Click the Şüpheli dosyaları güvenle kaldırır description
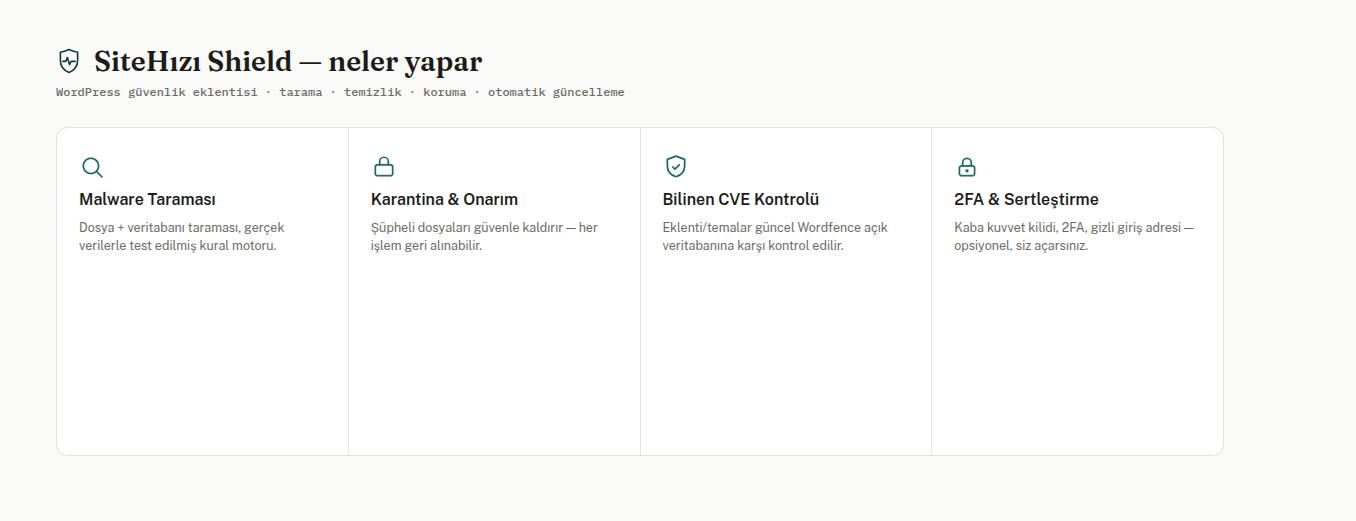Screen dimensions: 1356x521 [x=484, y=237]
